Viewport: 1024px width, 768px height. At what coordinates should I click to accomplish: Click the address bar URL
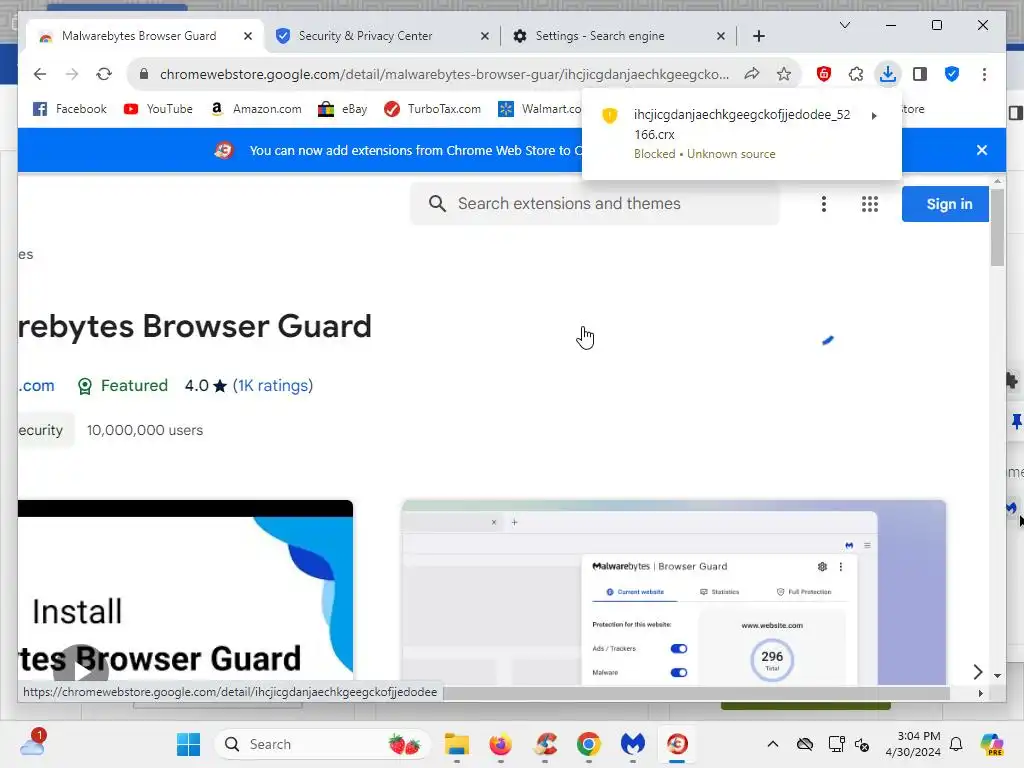pos(444,74)
